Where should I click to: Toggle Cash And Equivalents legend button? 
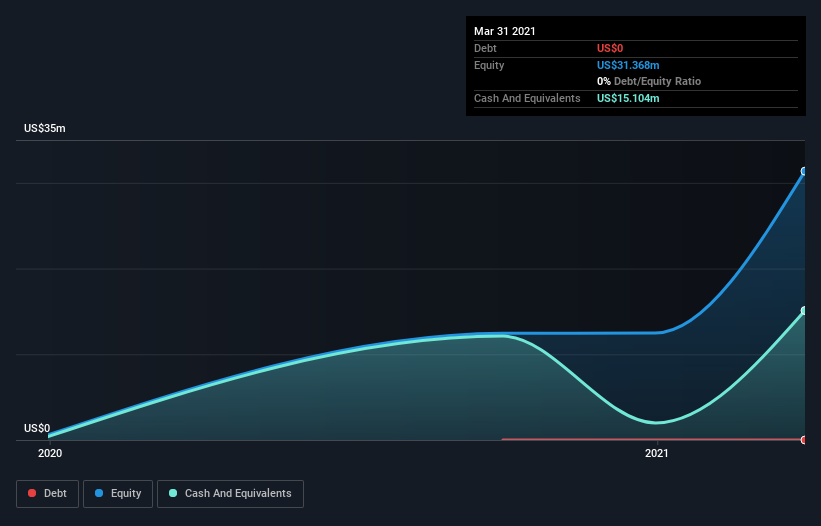pos(230,494)
